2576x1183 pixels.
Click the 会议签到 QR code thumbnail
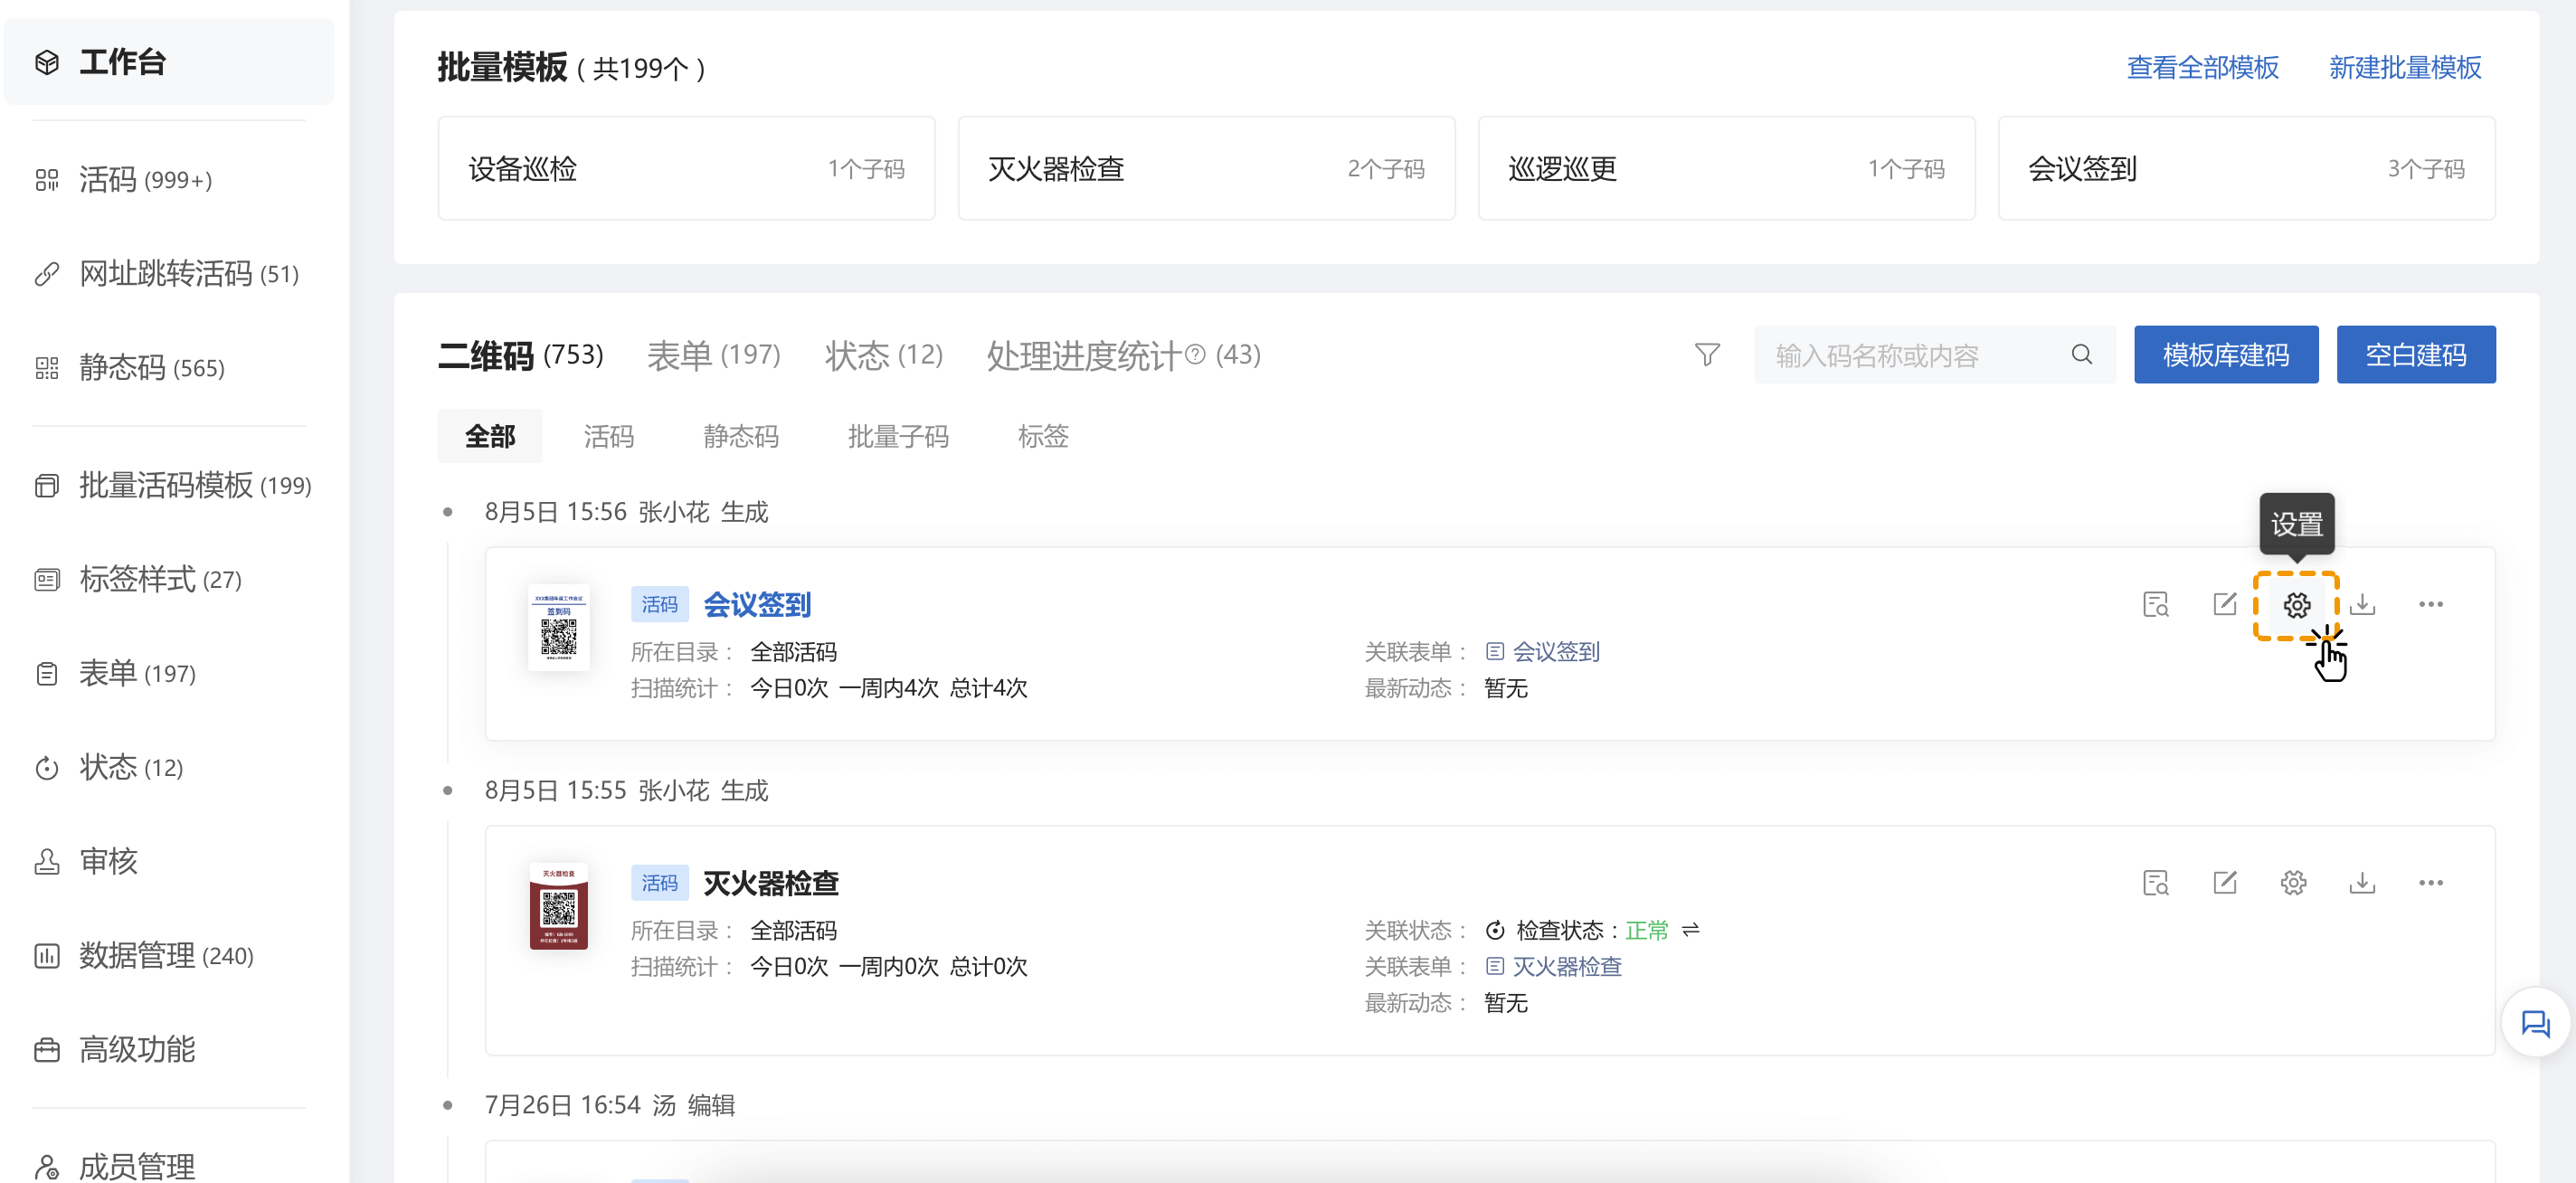pos(558,627)
